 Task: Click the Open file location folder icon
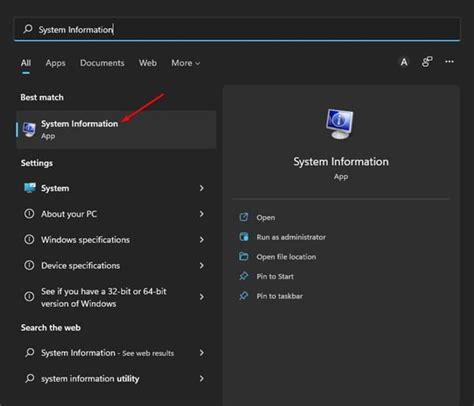[x=244, y=256]
